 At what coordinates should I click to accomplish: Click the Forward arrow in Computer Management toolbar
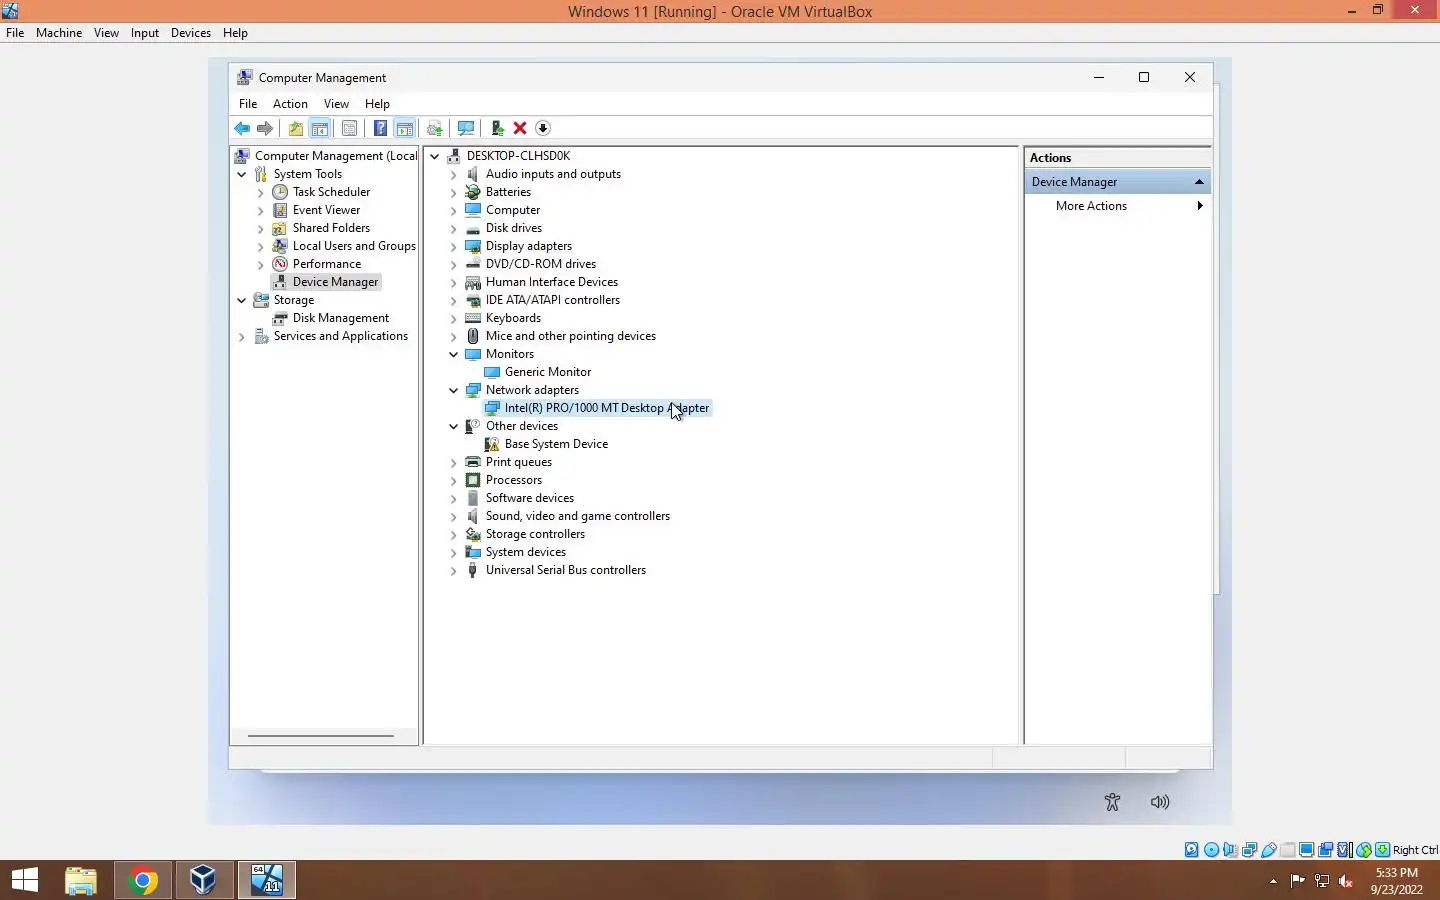pos(265,128)
